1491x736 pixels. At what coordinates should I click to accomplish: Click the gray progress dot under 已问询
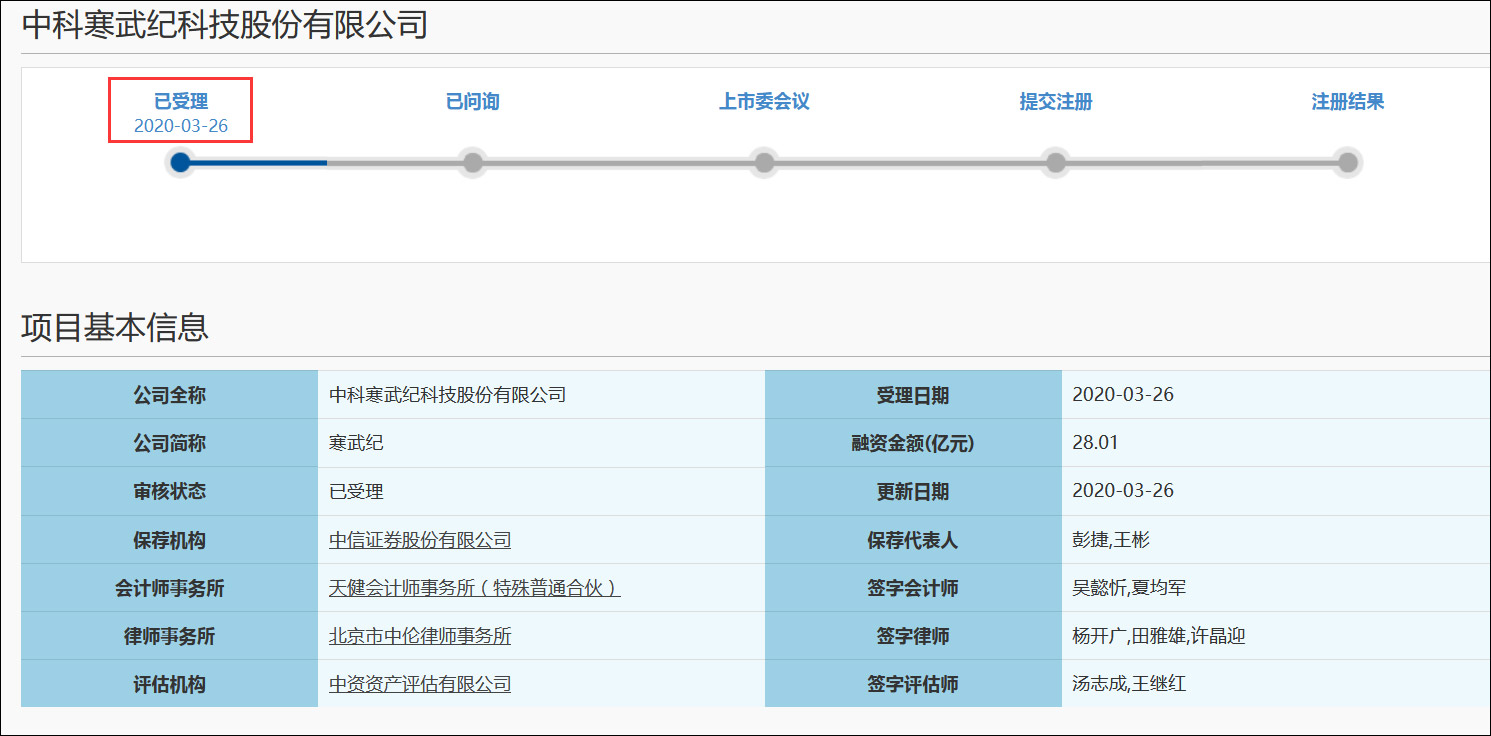pyautogui.click(x=473, y=162)
